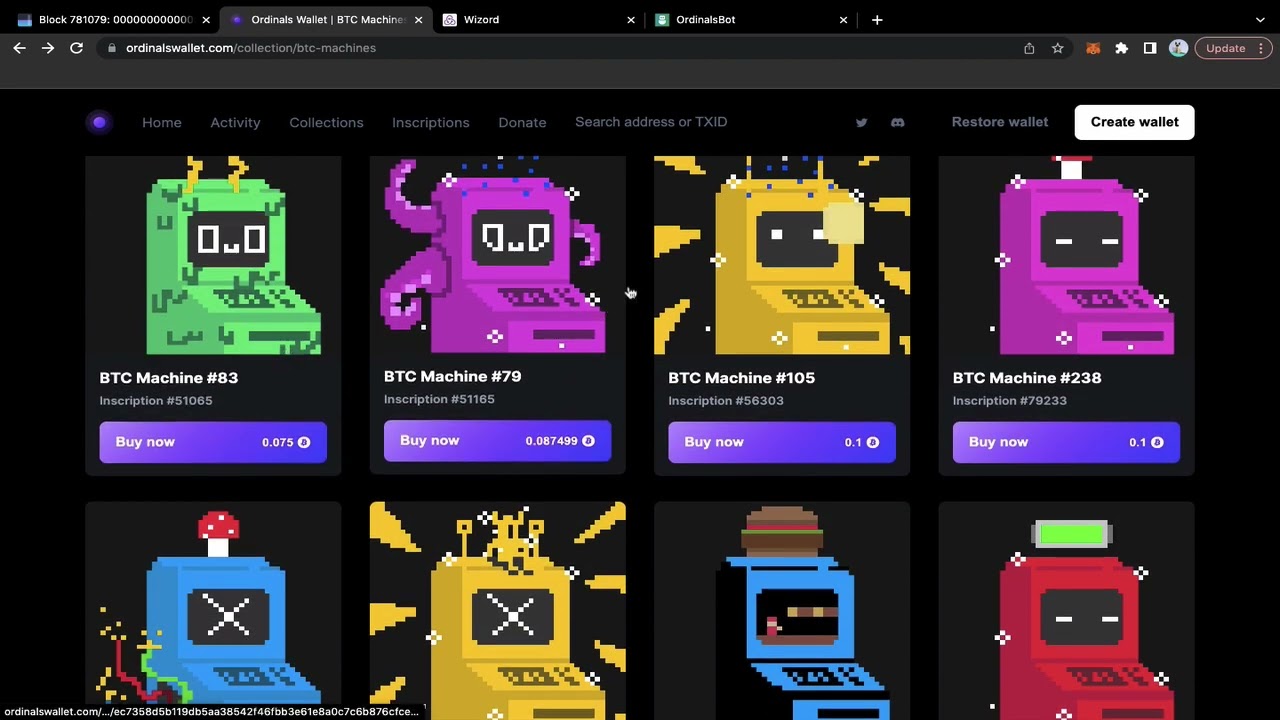The width and height of the screenshot is (1280, 720).
Task: Open the Home nav item
Action: click(162, 122)
